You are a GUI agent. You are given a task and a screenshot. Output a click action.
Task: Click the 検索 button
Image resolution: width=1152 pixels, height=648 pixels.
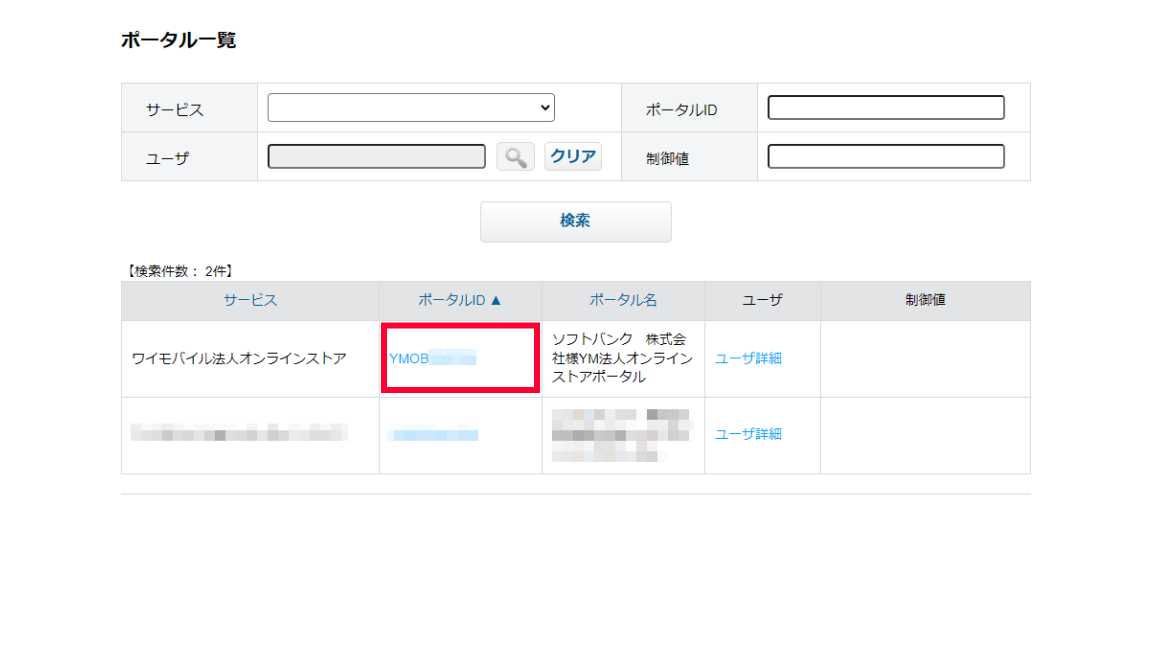click(x=575, y=222)
